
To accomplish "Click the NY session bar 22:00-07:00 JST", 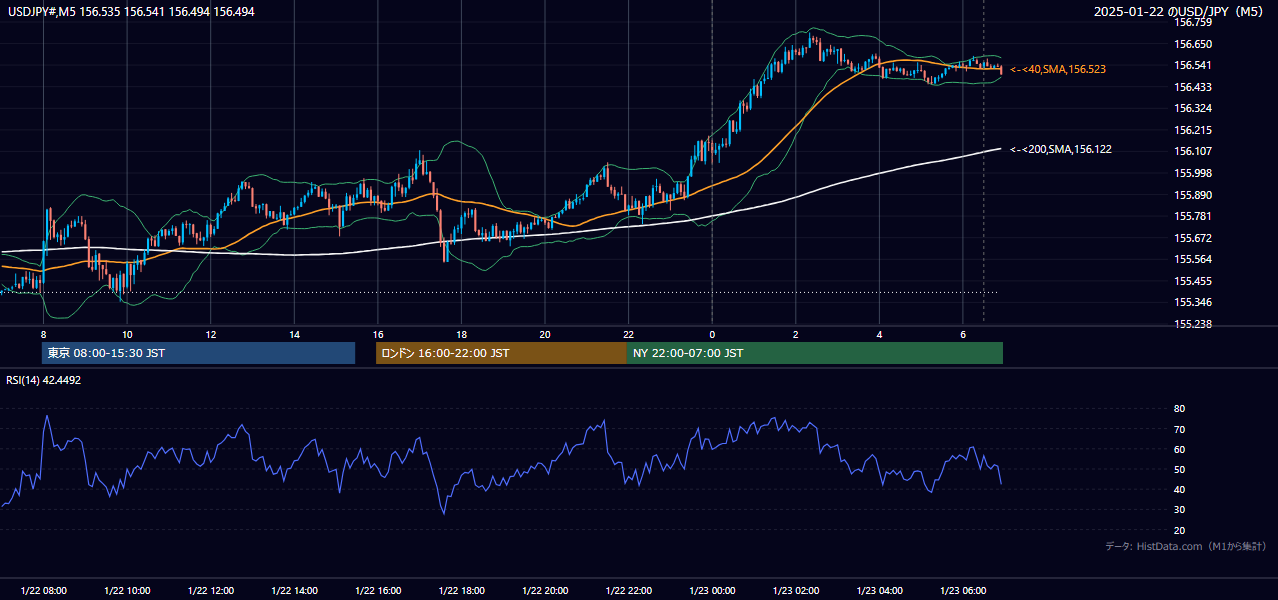I will 815,353.
